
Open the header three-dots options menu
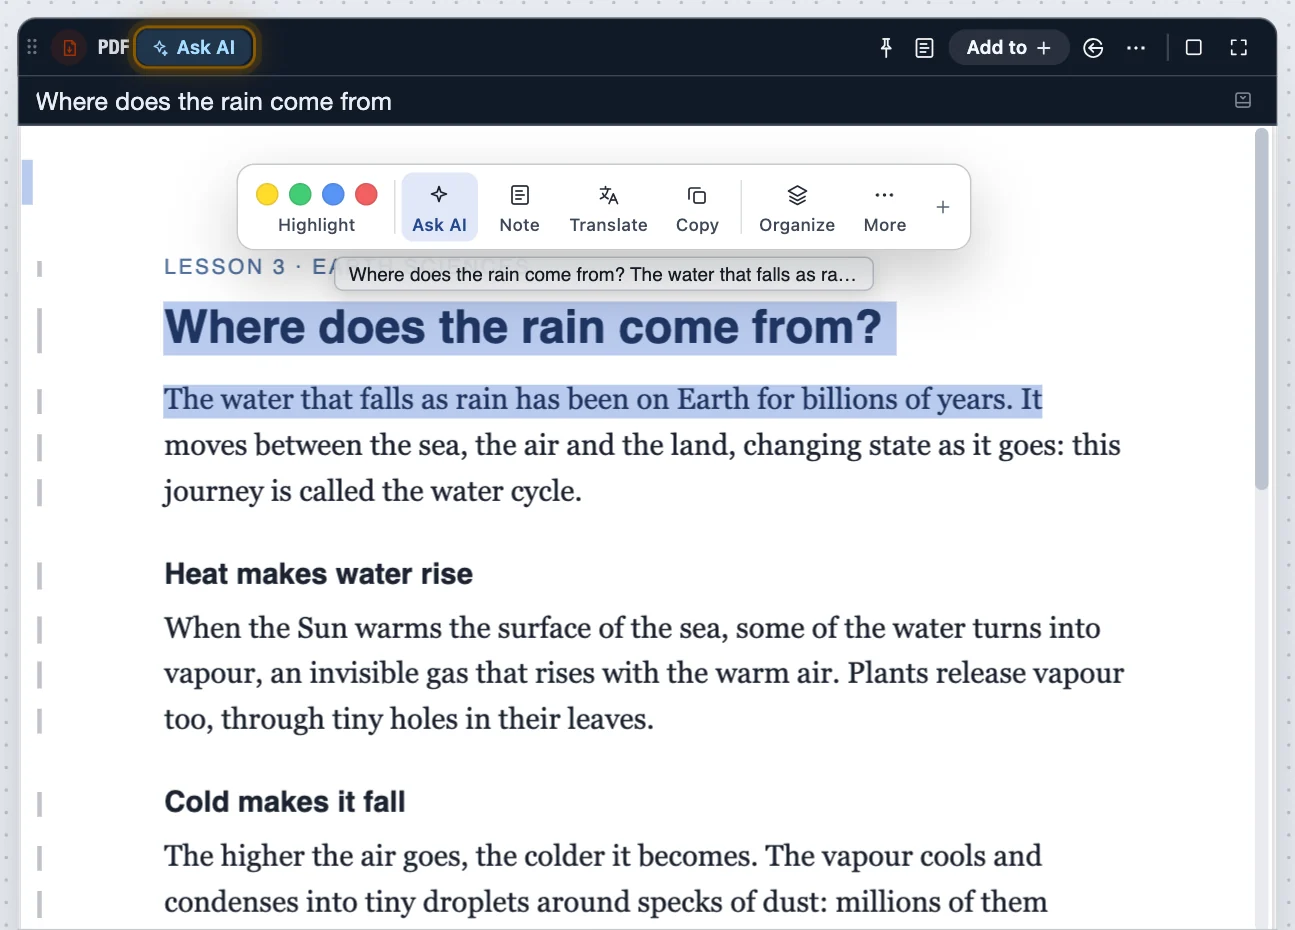click(x=1136, y=47)
